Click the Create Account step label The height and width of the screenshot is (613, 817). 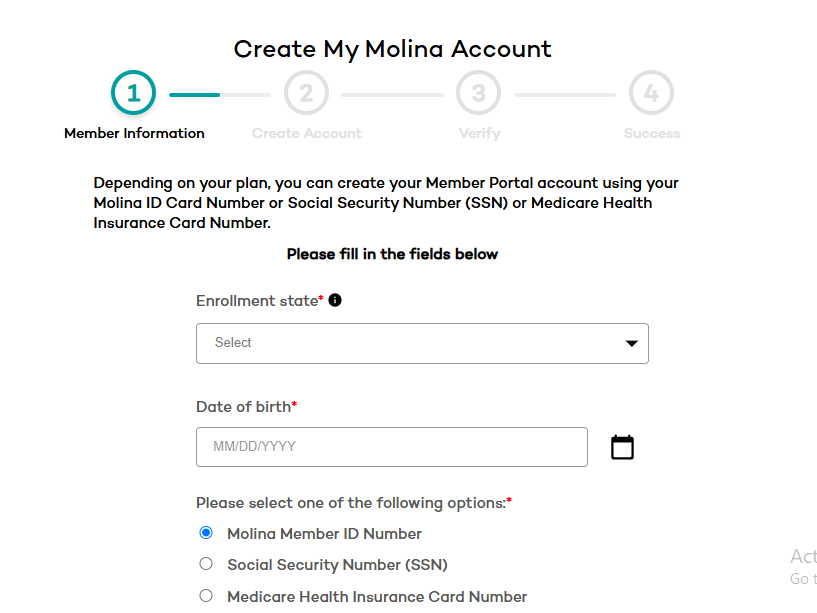(x=306, y=132)
